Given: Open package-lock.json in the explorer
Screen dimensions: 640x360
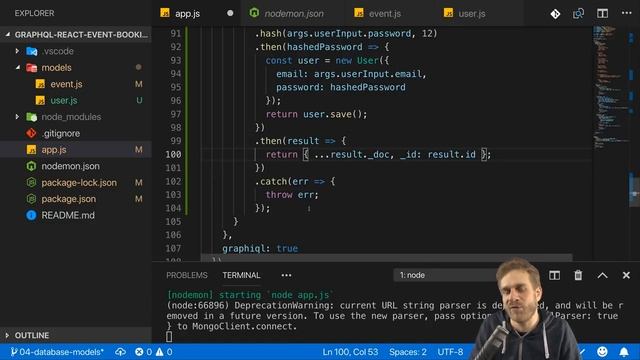Looking at the screenshot, I should click(76, 183).
